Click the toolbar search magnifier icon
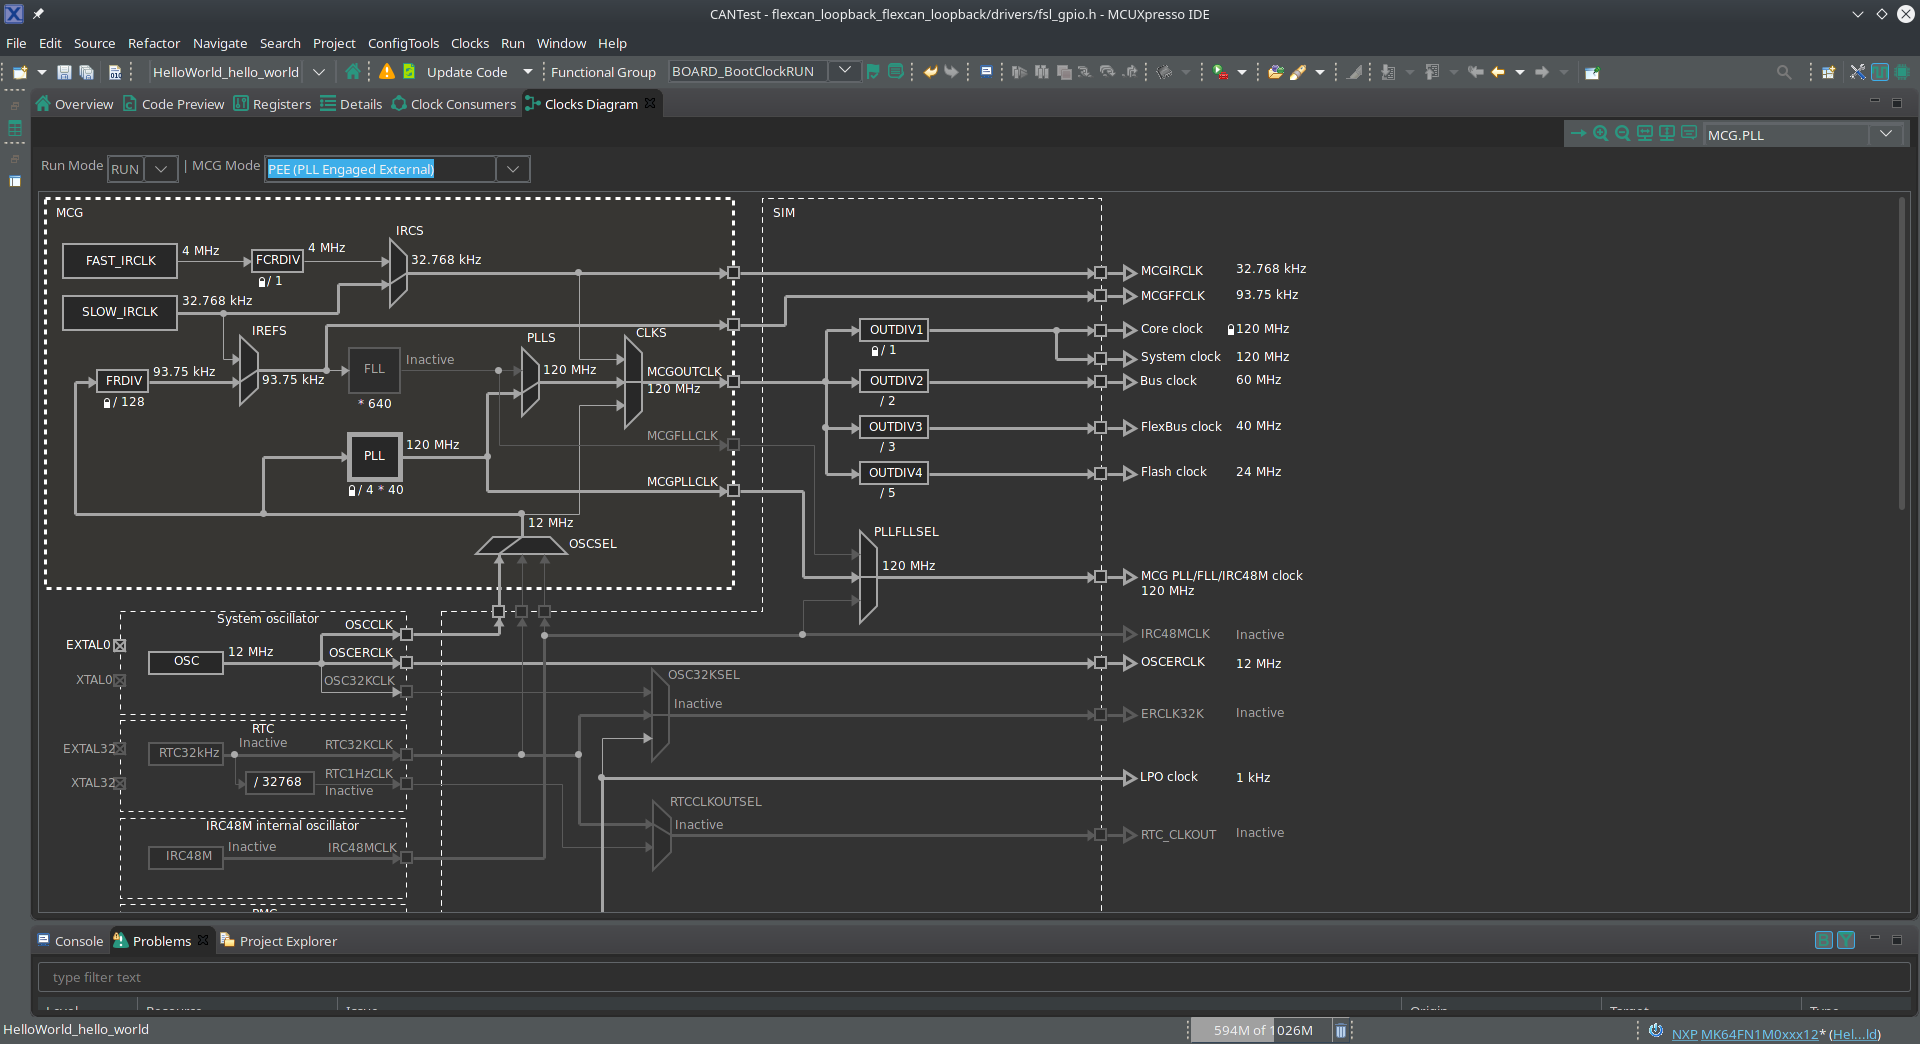The width and height of the screenshot is (1920, 1044). click(x=1783, y=72)
